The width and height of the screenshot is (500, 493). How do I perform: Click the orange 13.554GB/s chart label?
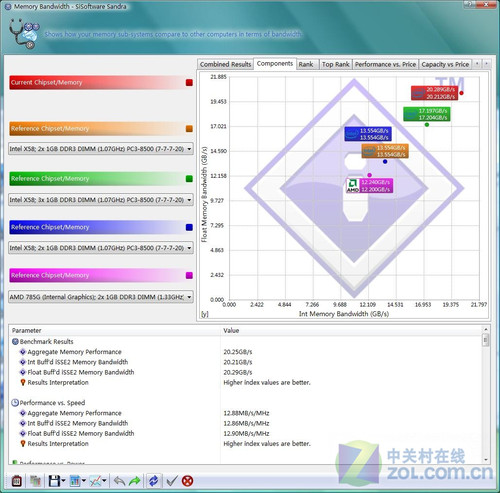pyautogui.click(x=385, y=151)
